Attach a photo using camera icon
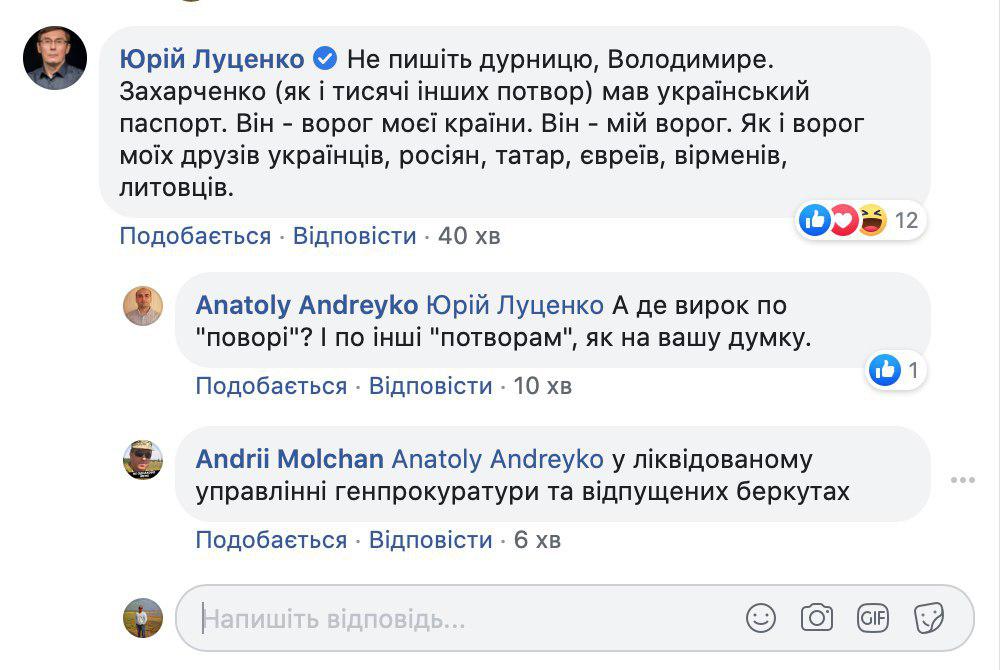Viewport: 1000px width, 670px height. coord(817,618)
